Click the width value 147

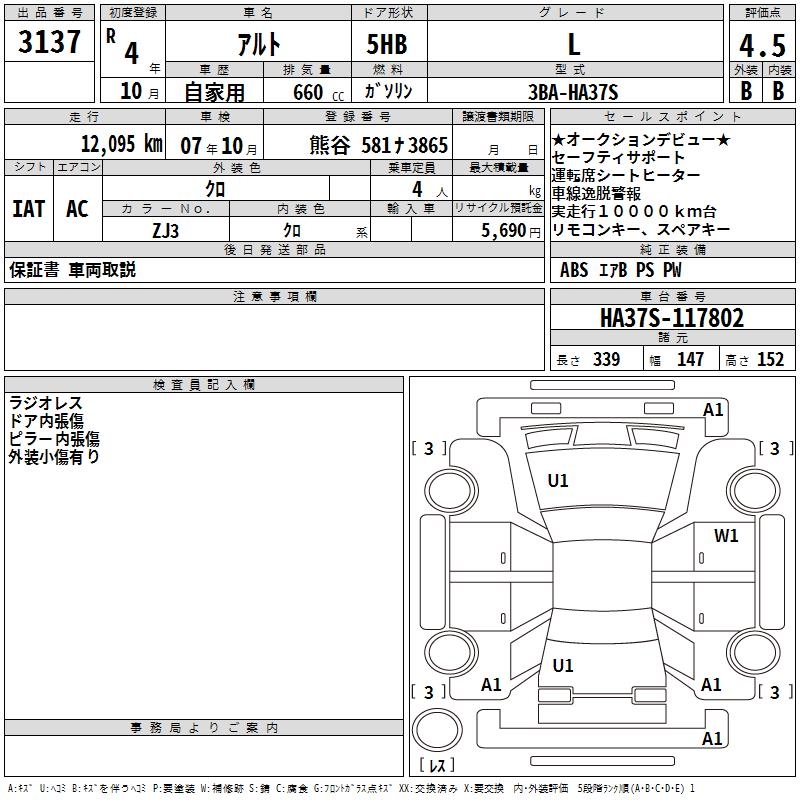tap(690, 359)
